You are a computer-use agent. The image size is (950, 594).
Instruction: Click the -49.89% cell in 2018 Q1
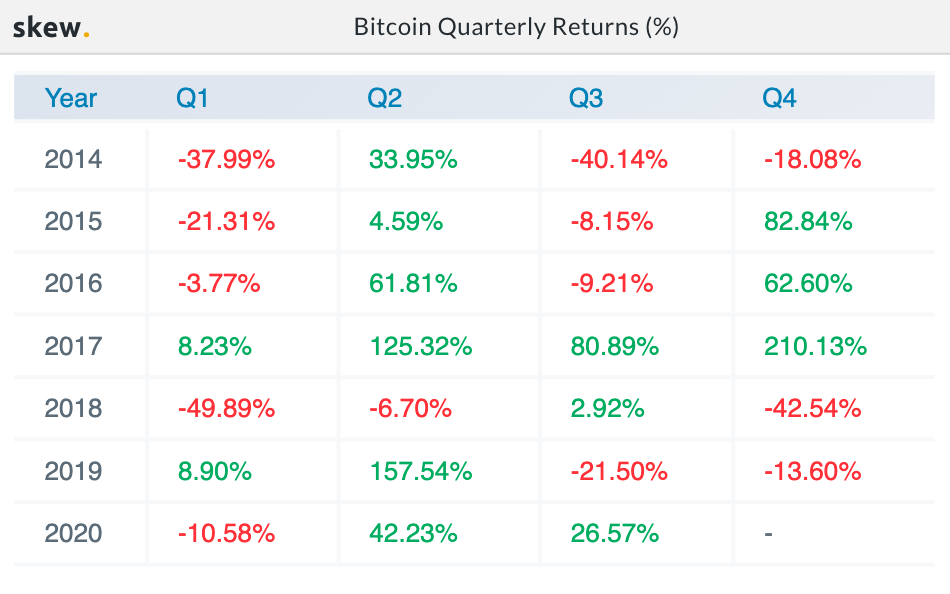[226, 409]
